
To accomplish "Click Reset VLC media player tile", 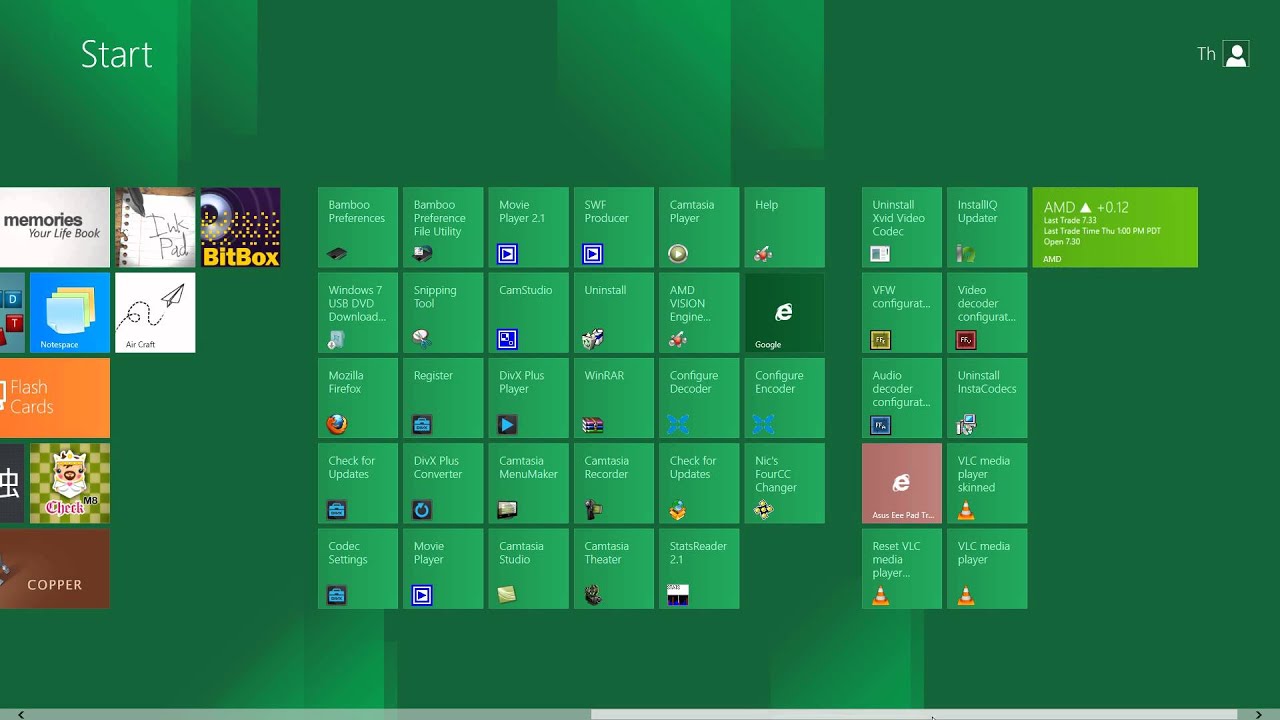I will (902, 568).
